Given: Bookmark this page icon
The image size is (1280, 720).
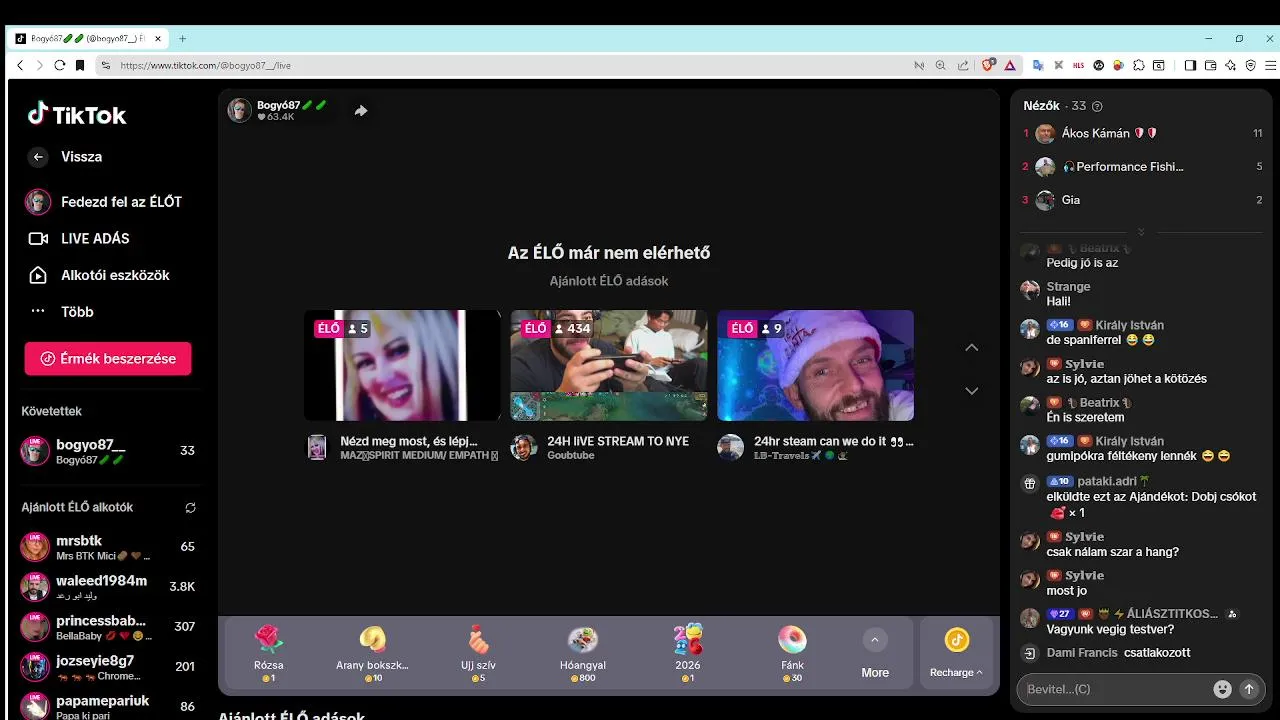Looking at the screenshot, I should click(80, 65).
